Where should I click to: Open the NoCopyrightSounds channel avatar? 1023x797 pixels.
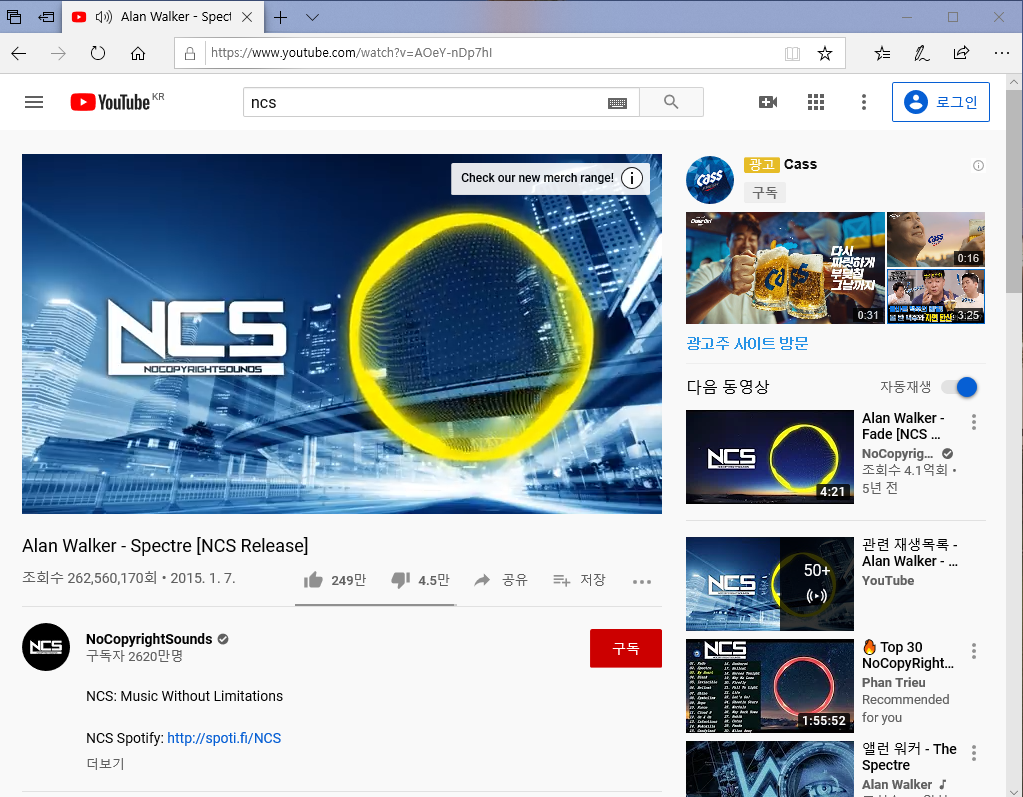click(x=46, y=647)
